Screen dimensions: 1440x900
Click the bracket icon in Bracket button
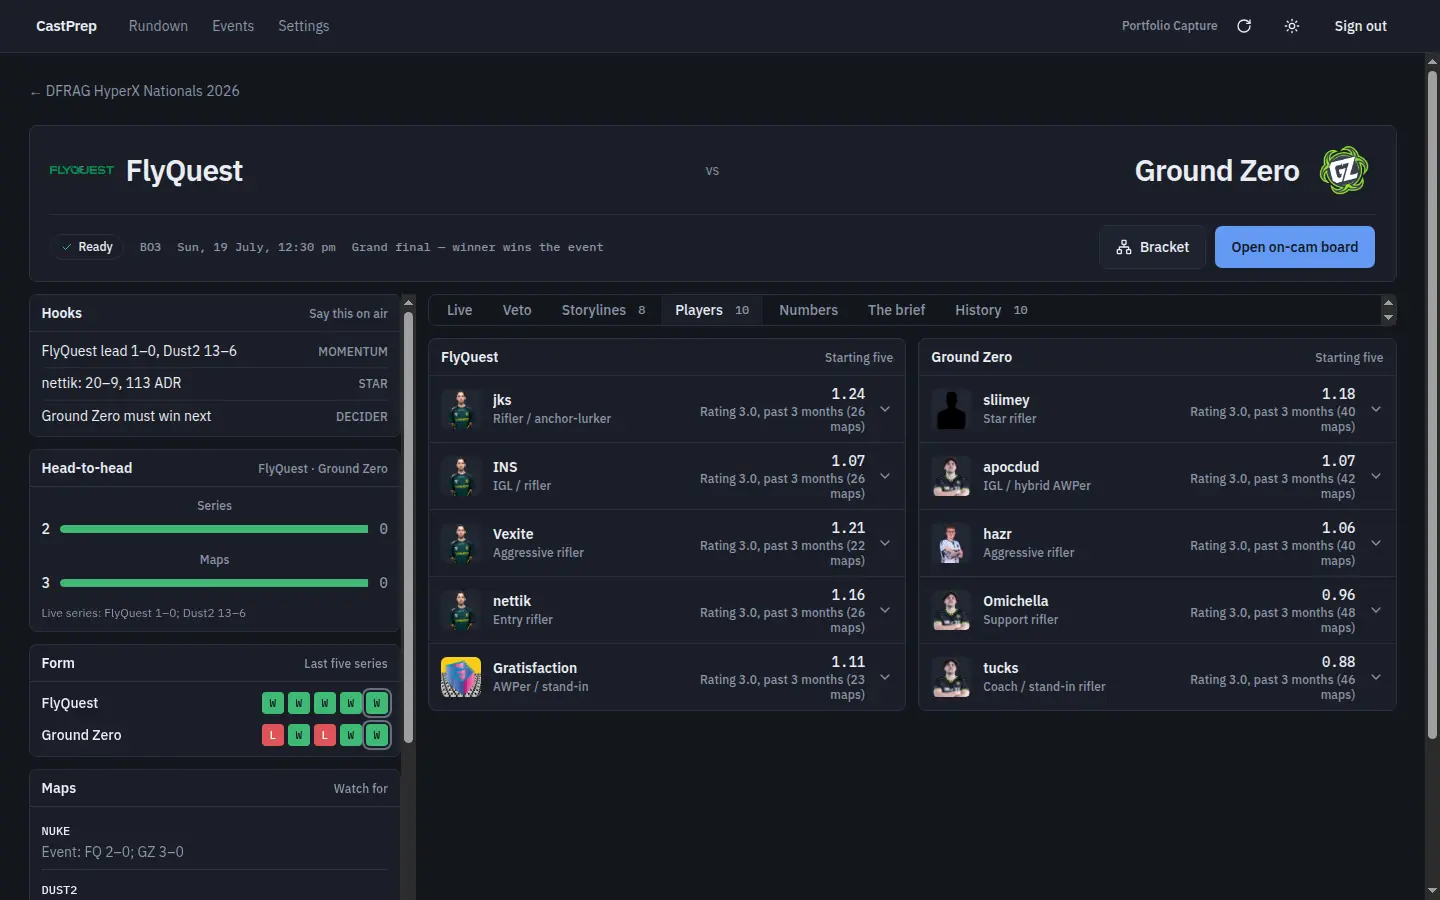[1124, 247]
